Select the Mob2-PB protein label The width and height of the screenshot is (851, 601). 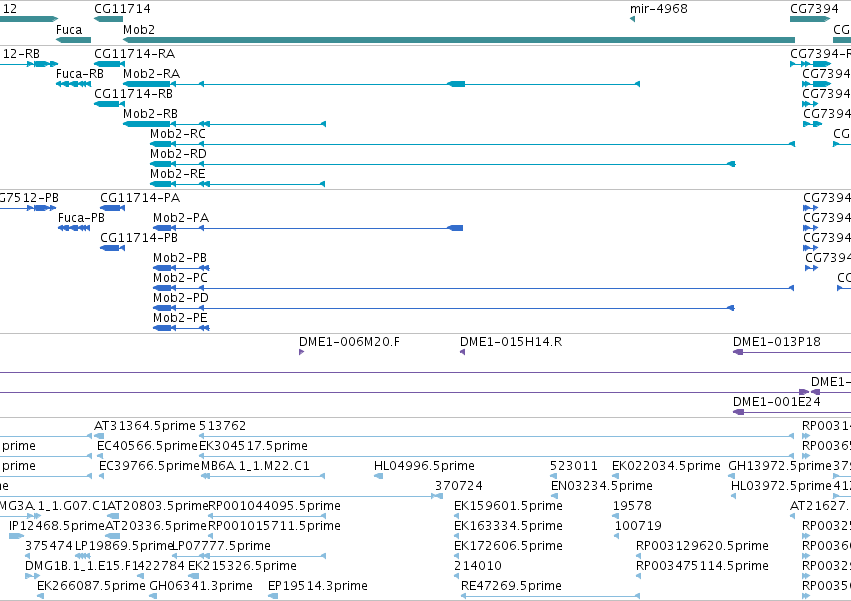pos(180,258)
